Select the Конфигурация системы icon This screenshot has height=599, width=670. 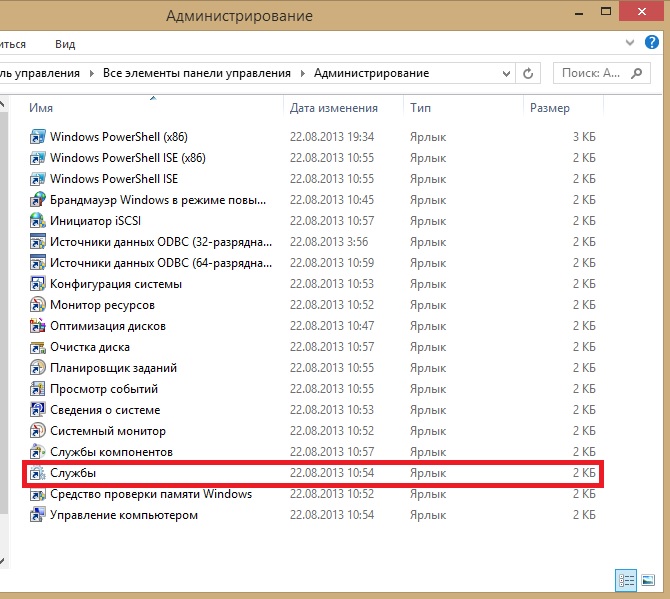click(38, 284)
